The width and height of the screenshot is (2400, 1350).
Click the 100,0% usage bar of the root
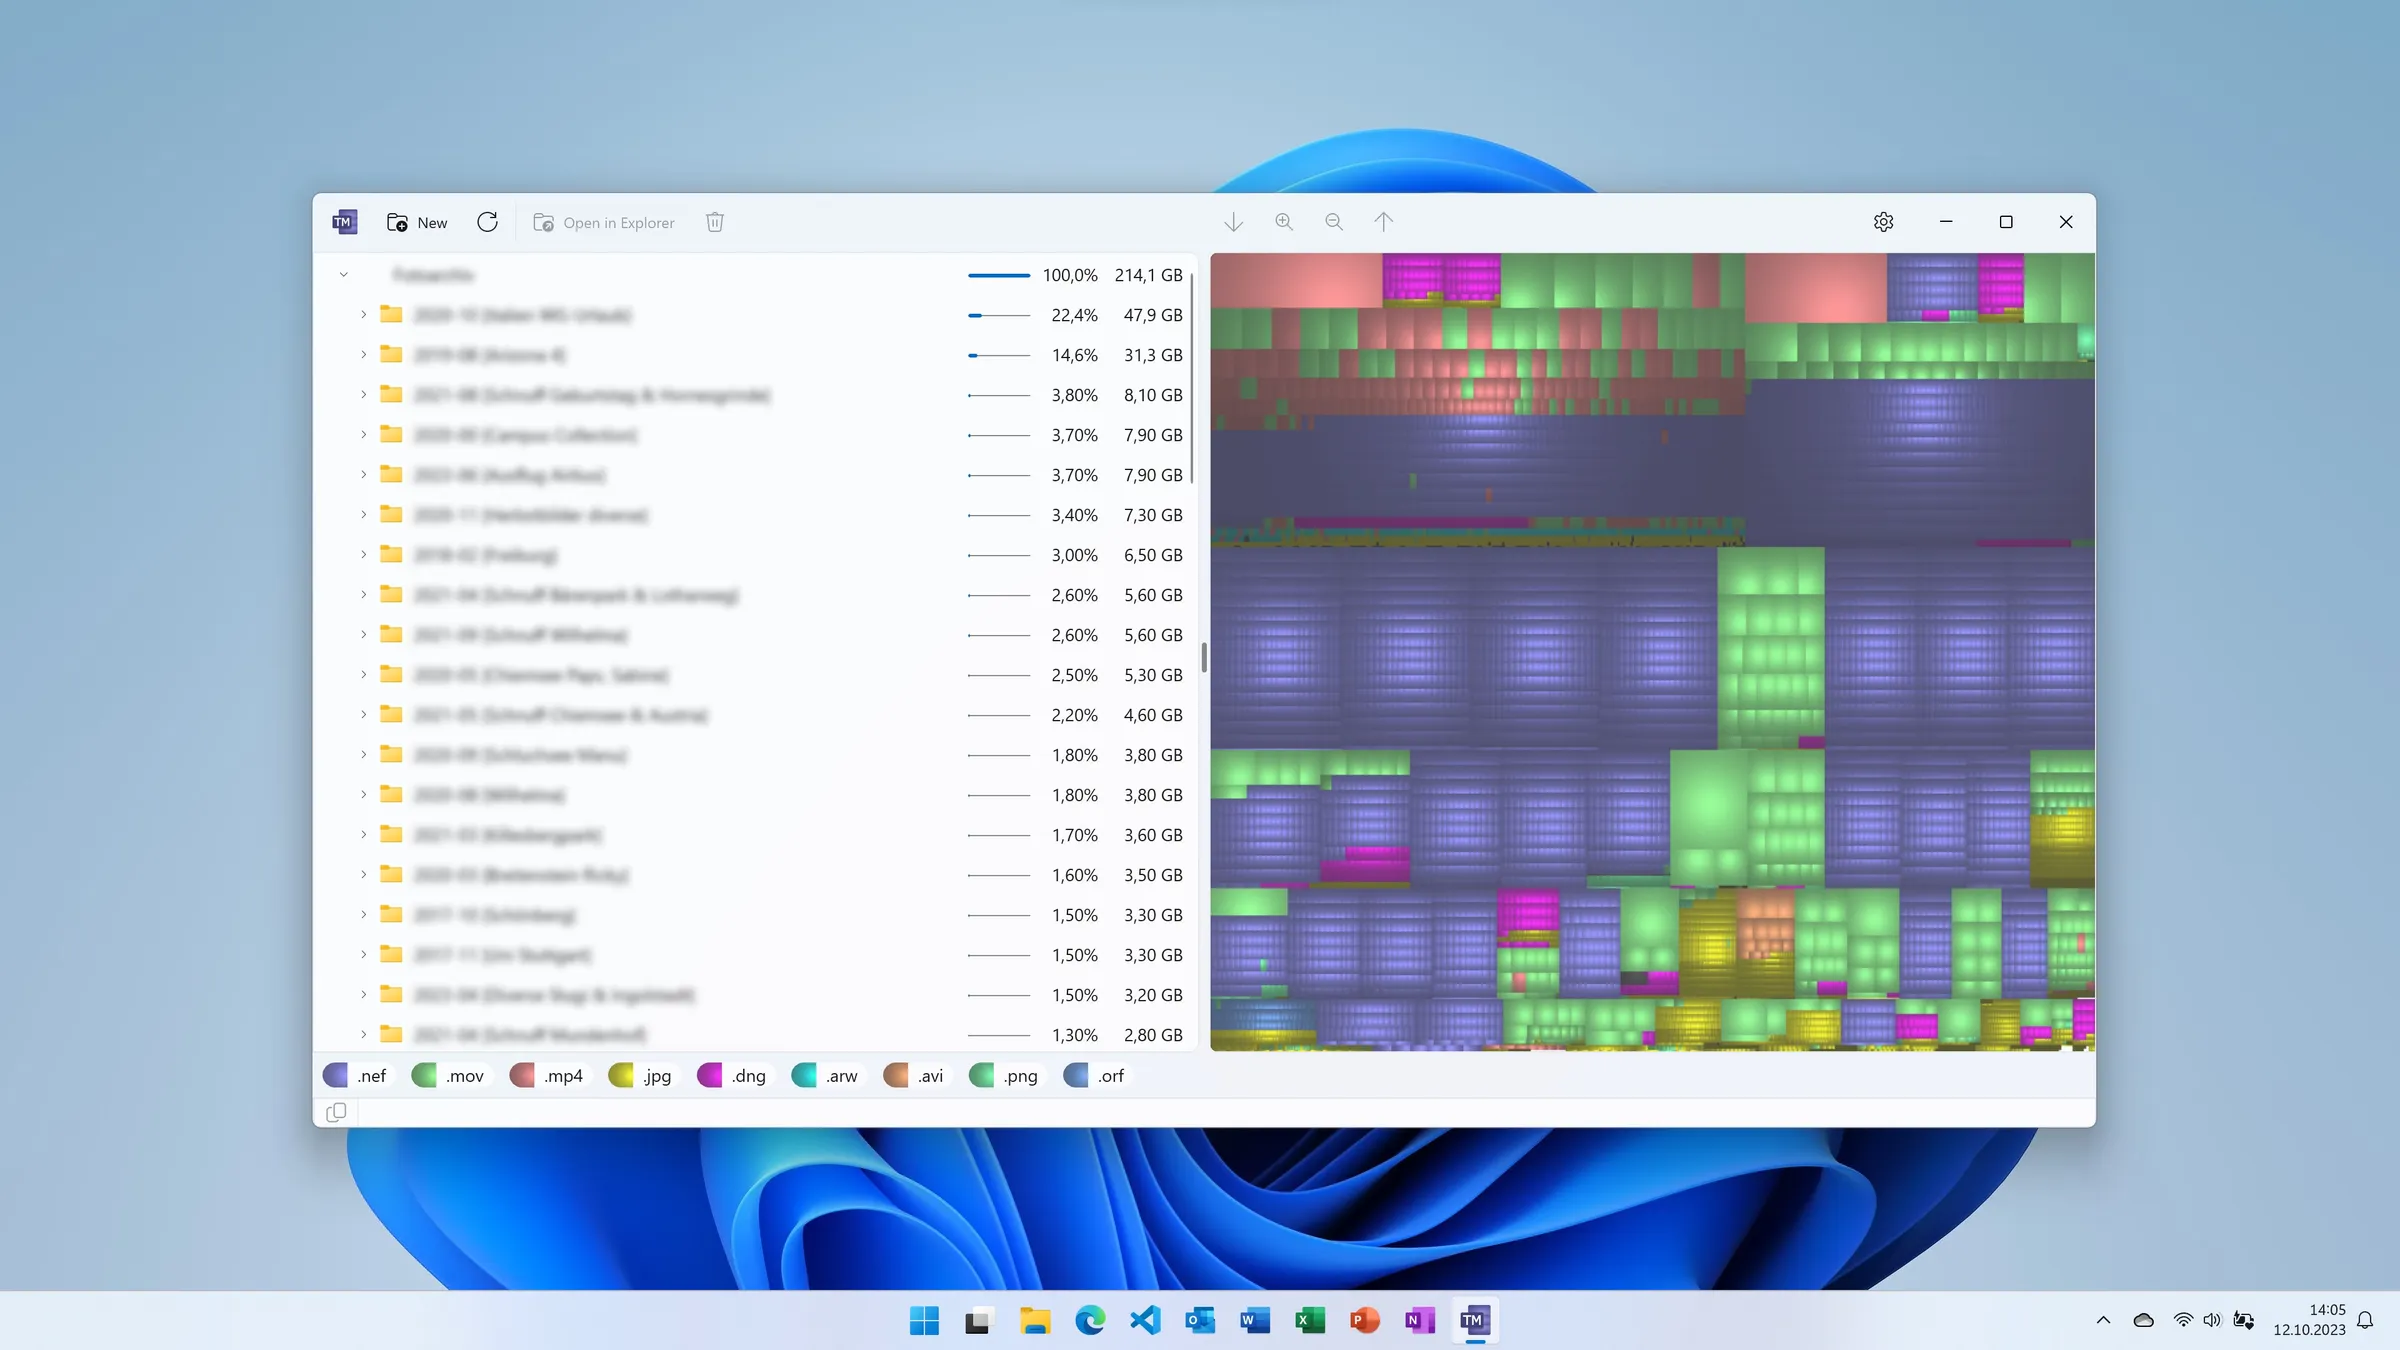click(x=998, y=274)
